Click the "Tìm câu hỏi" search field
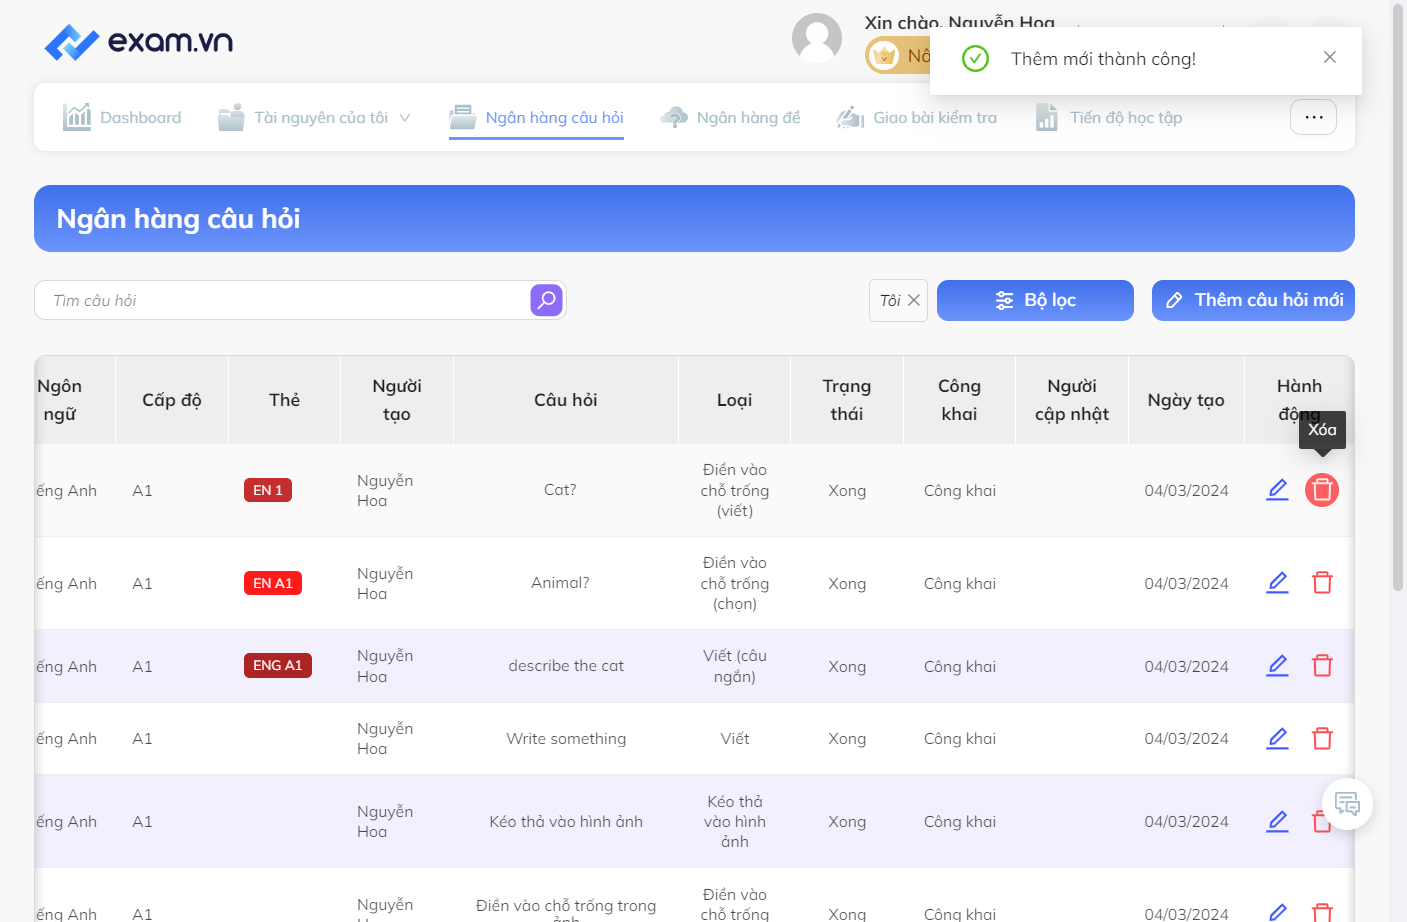This screenshot has width=1407, height=922. coord(282,300)
